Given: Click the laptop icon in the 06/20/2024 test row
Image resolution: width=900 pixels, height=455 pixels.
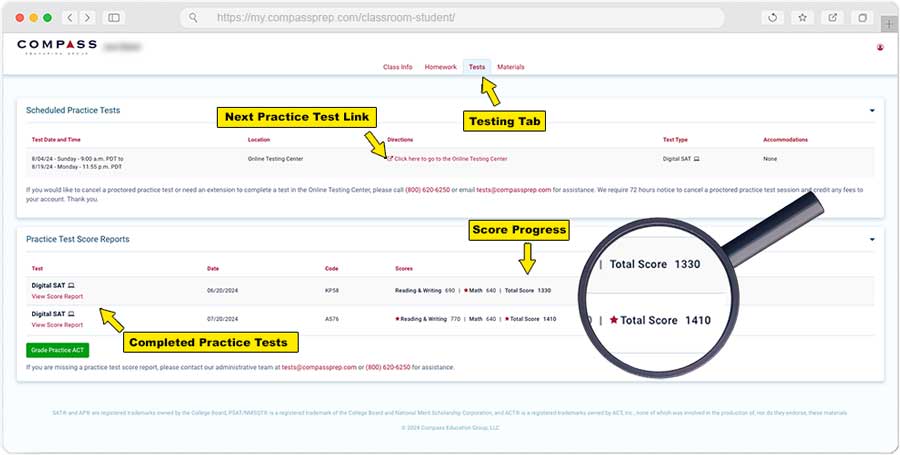Looking at the screenshot, I should [71, 285].
